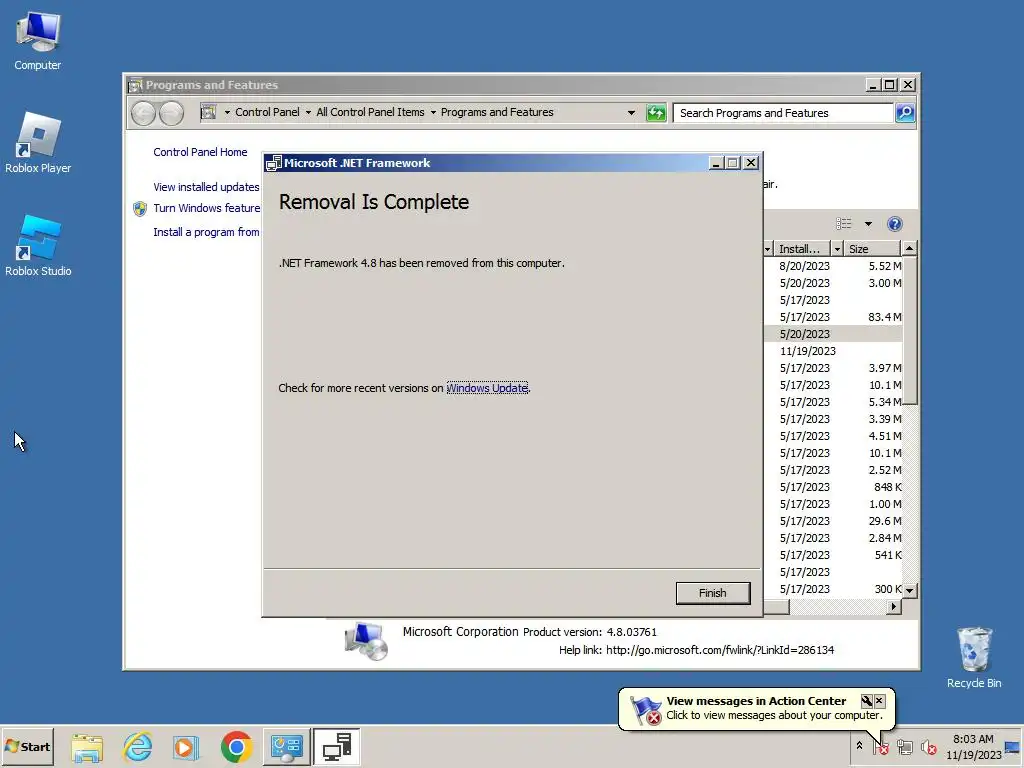Open Windows Media Player from the taskbar

point(185,746)
